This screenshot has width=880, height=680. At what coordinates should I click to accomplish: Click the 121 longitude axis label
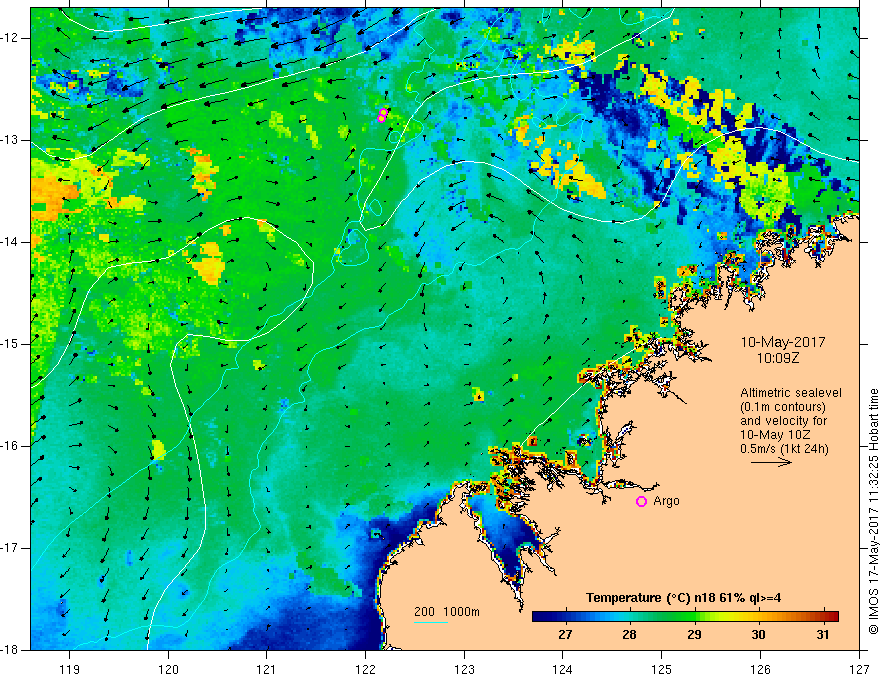point(267,669)
